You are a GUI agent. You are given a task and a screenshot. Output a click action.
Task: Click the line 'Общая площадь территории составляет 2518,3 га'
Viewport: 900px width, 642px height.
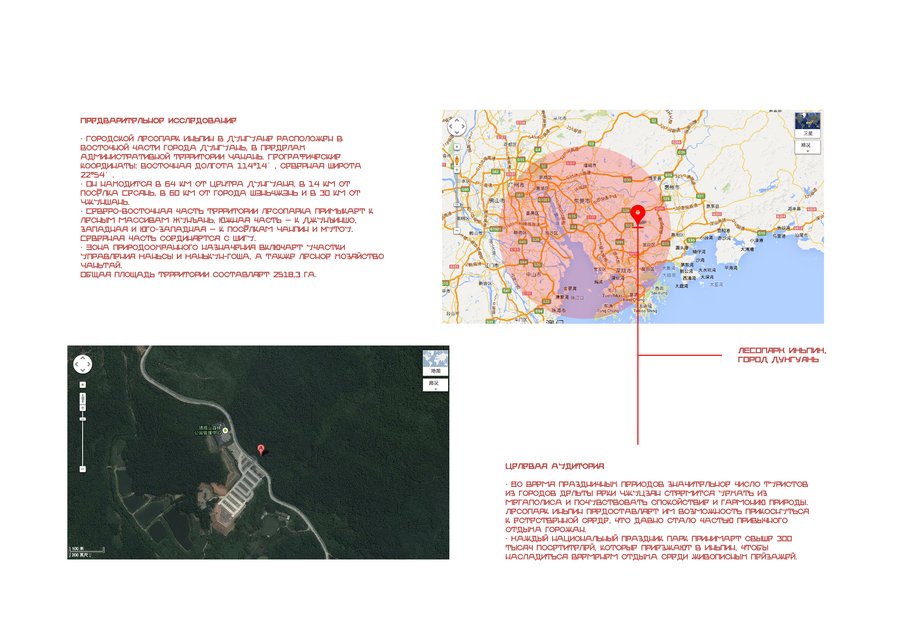(x=198, y=275)
